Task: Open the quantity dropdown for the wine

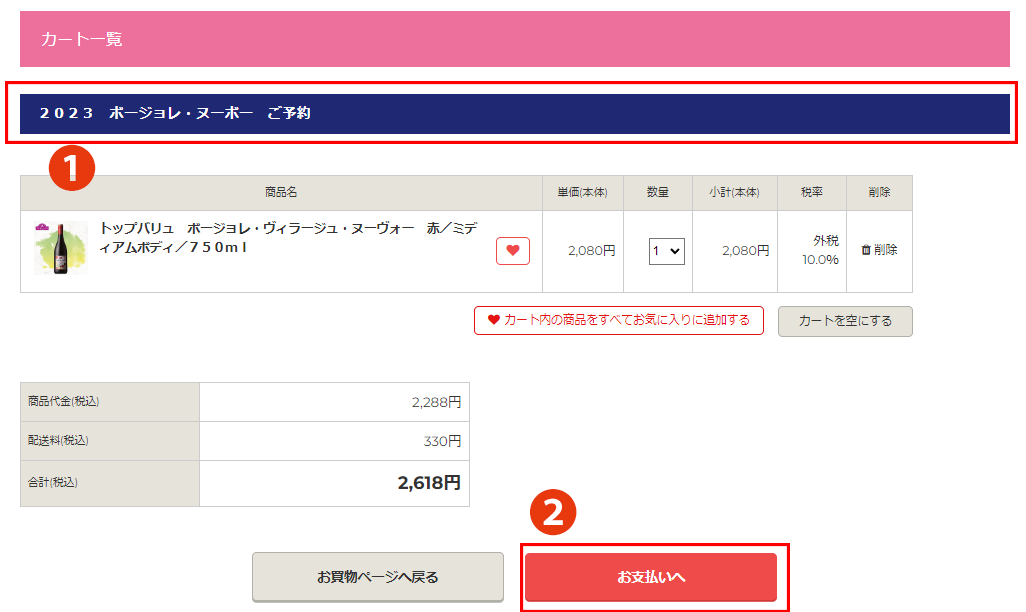Action: (666, 251)
